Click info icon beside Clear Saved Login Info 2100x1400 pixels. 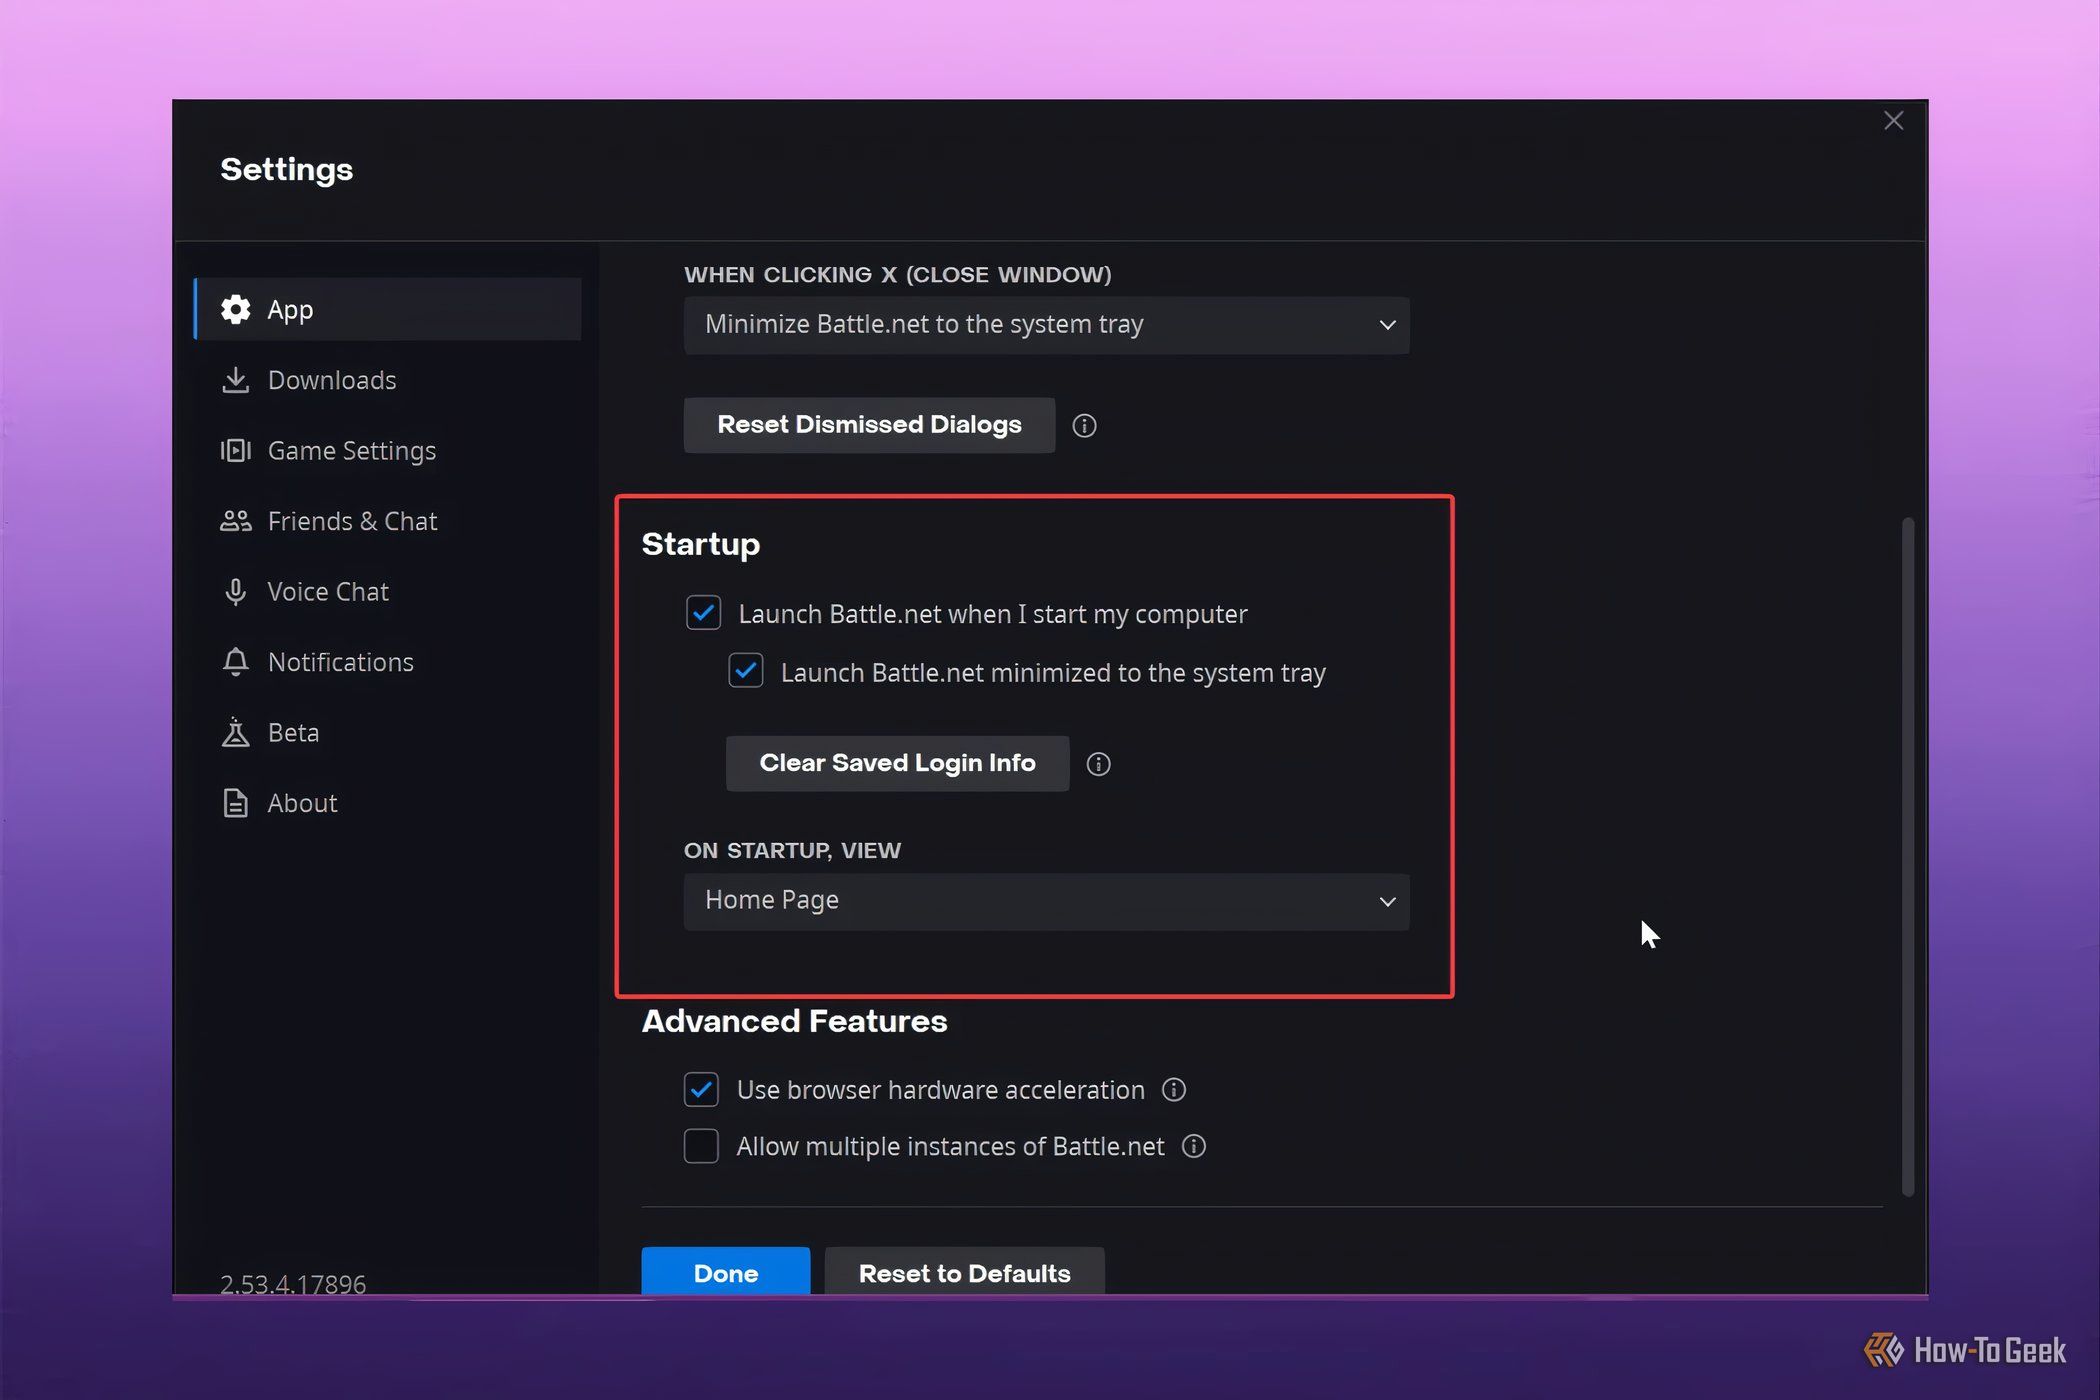point(1098,764)
